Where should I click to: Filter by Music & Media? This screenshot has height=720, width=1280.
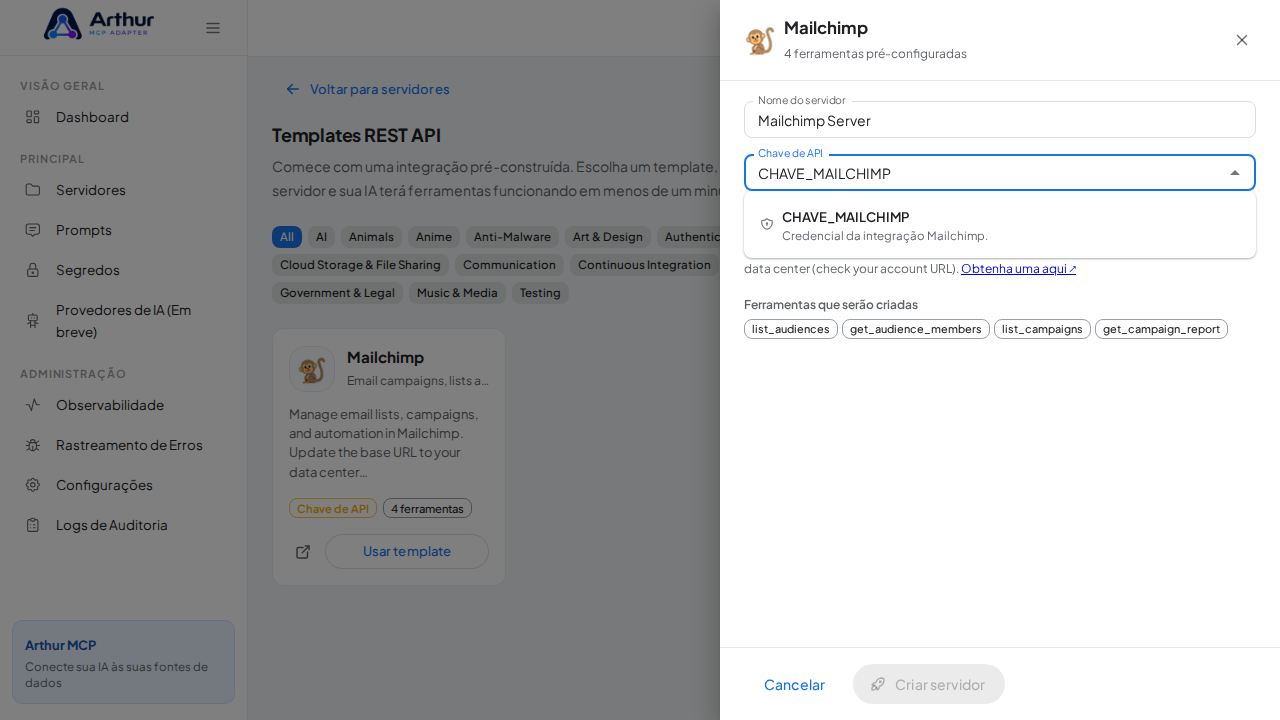pos(457,293)
